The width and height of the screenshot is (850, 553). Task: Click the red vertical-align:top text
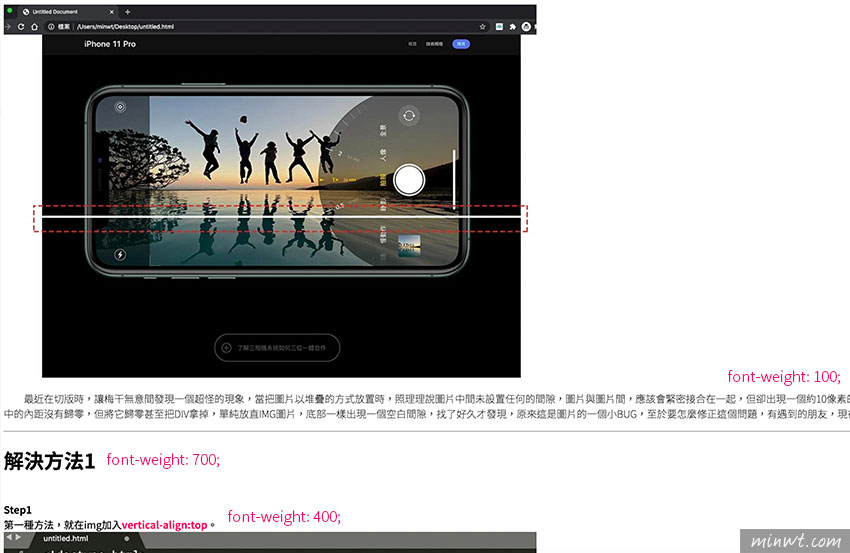(x=165, y=525)
